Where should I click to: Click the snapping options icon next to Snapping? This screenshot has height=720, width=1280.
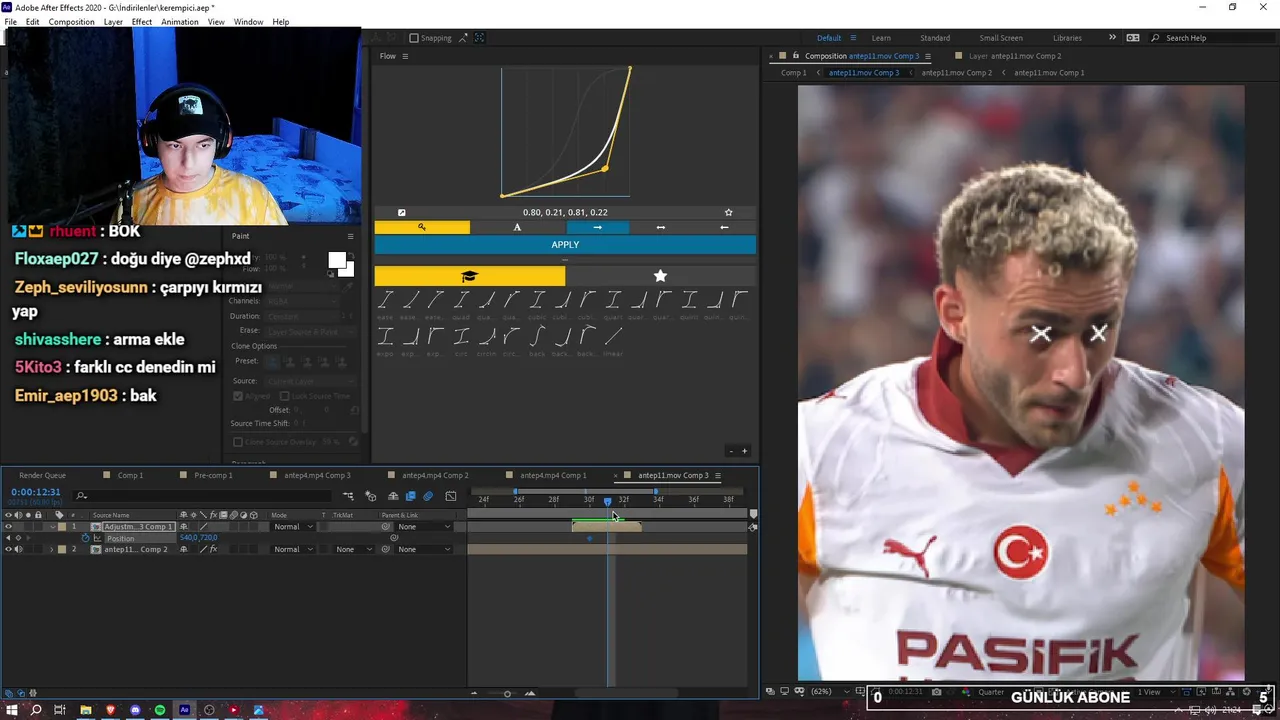pos(463,38)
